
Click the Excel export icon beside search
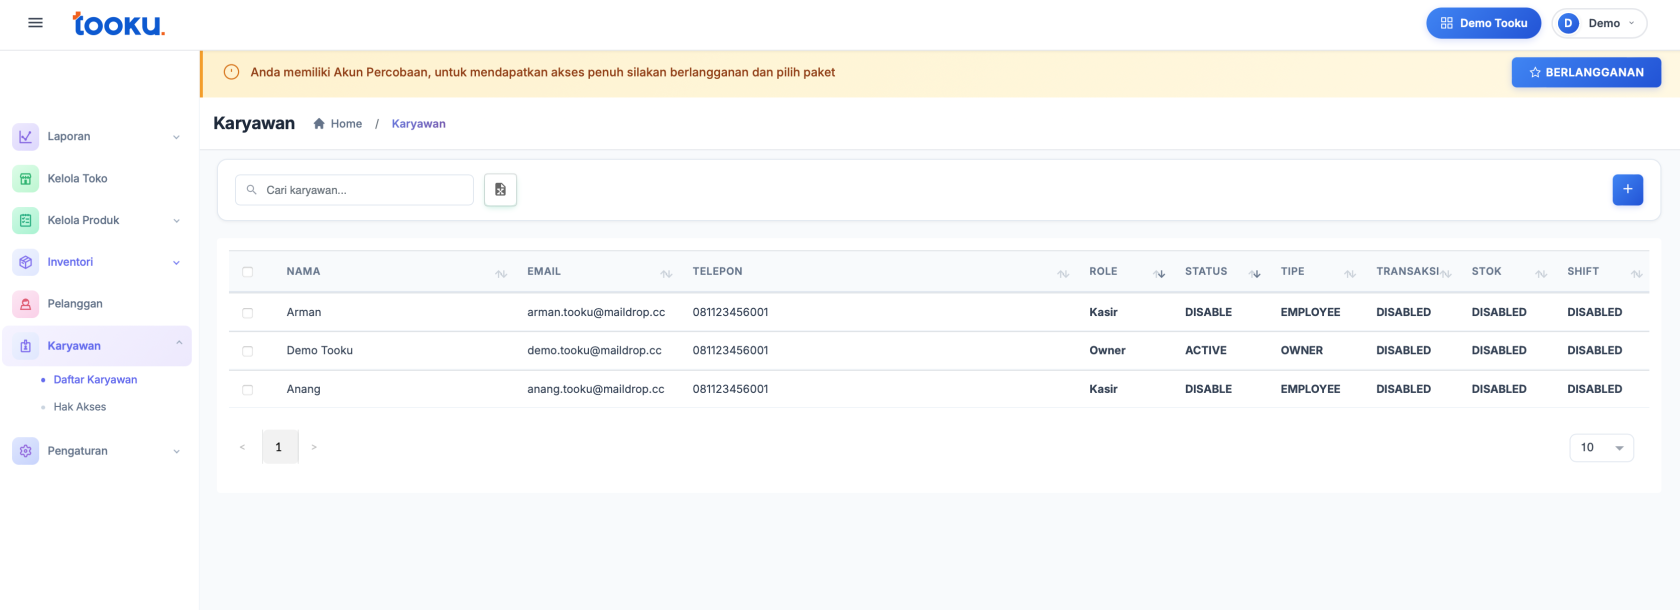click(x=500, y=190)
